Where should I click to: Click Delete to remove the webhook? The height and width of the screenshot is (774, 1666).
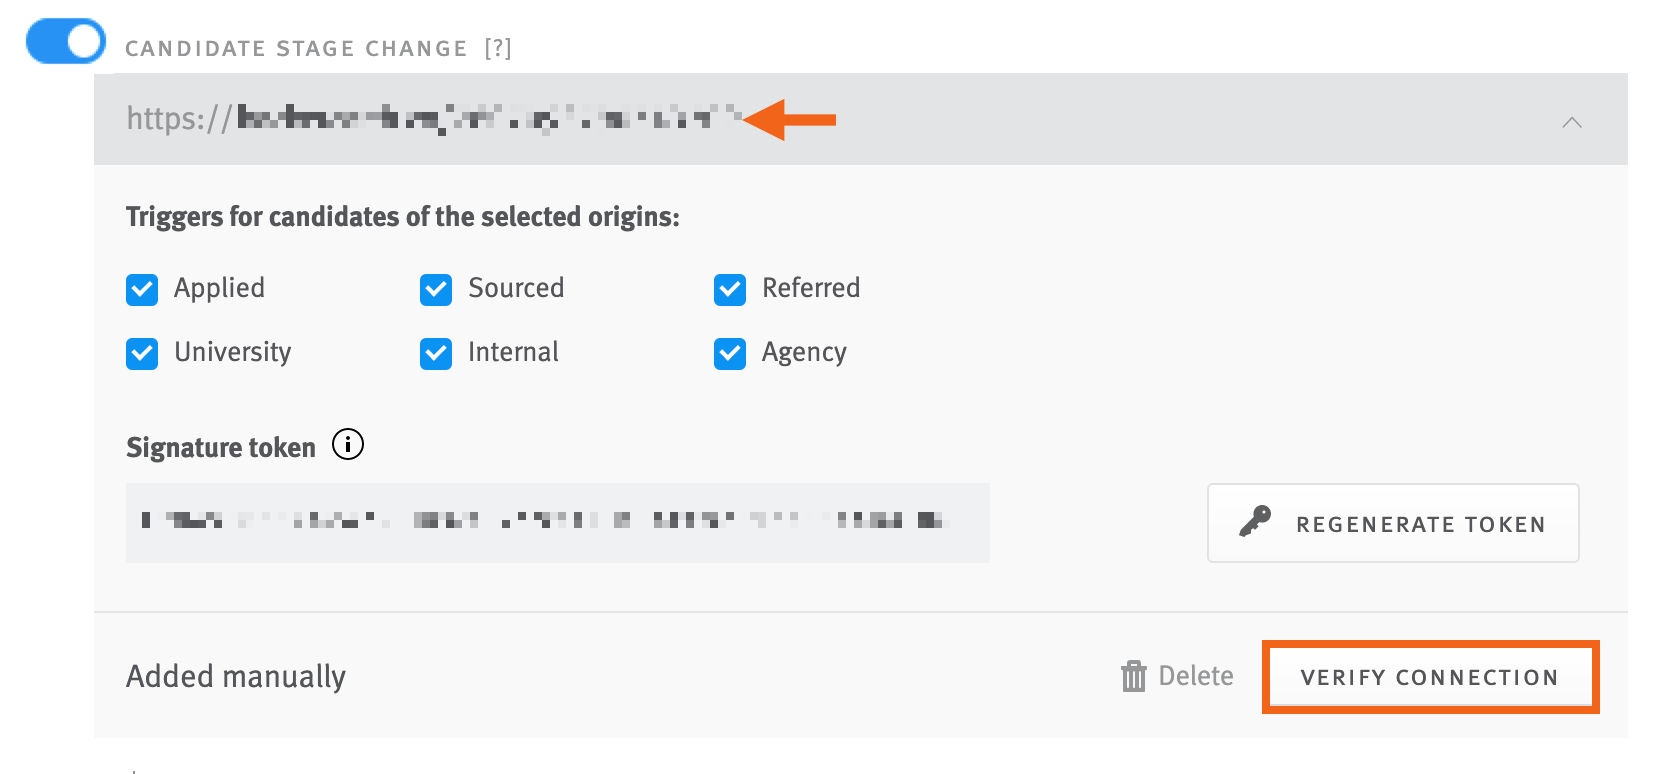1194,676
